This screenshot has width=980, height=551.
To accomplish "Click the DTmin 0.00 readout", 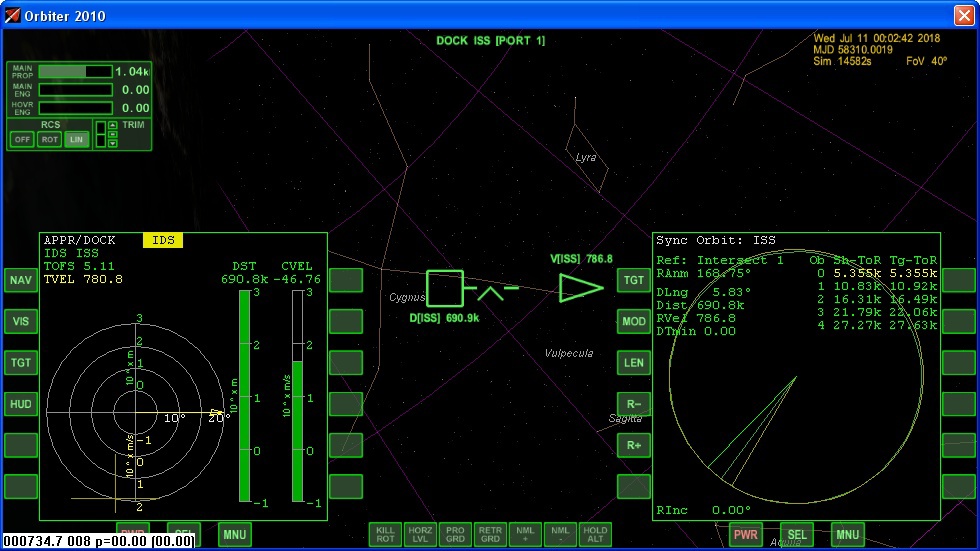I will [696, 331].
